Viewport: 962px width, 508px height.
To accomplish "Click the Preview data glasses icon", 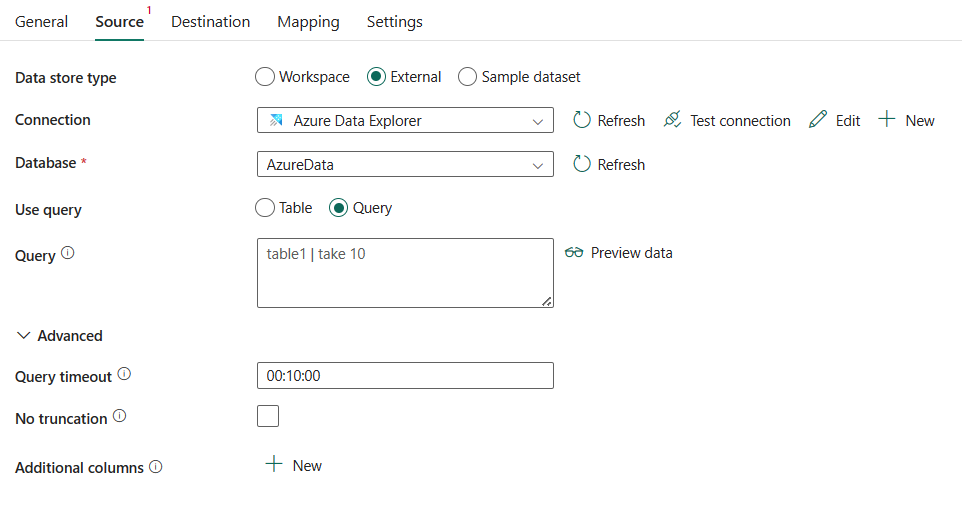I will pyautogui.click(x=574, y=252).
